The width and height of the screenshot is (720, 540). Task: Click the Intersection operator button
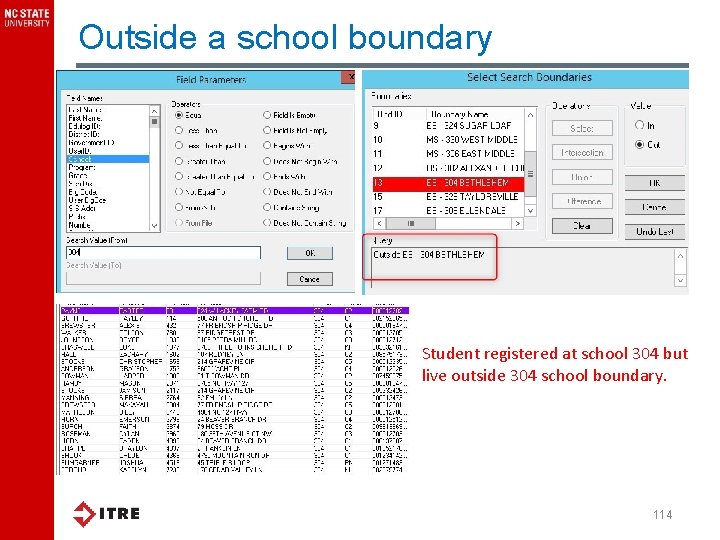[x=582, y=152]
